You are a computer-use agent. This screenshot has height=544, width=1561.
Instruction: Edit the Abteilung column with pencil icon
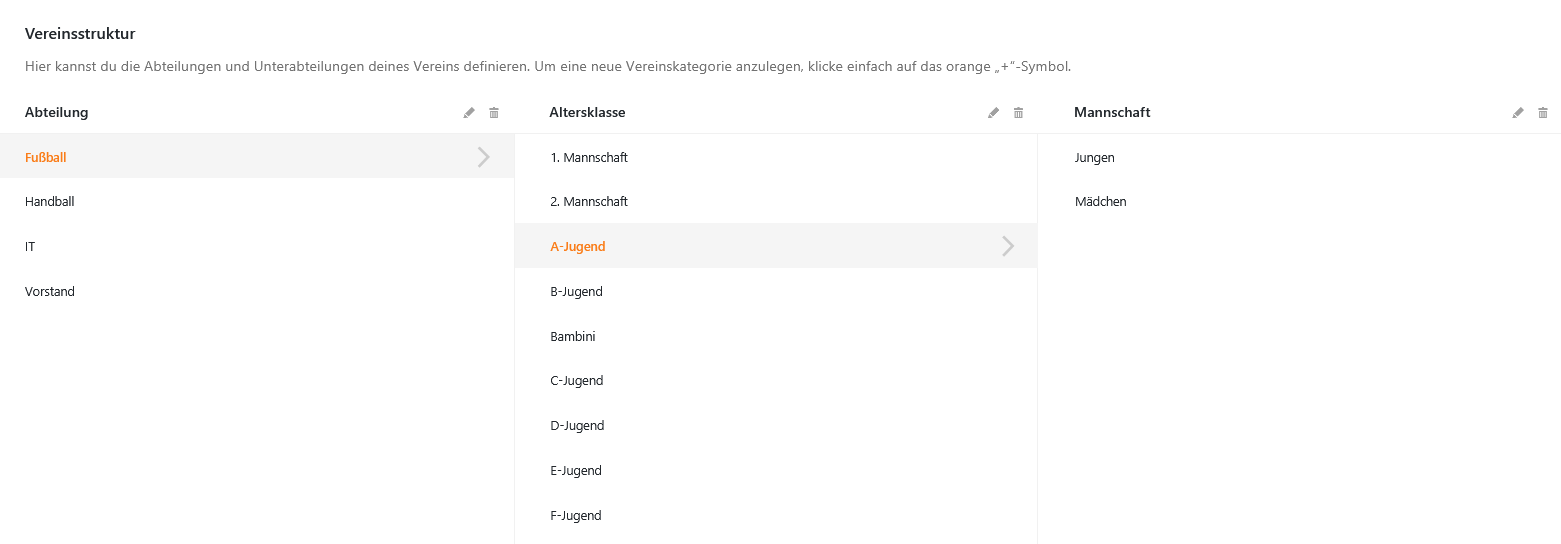pyautogui.click(x=469, y=113)
